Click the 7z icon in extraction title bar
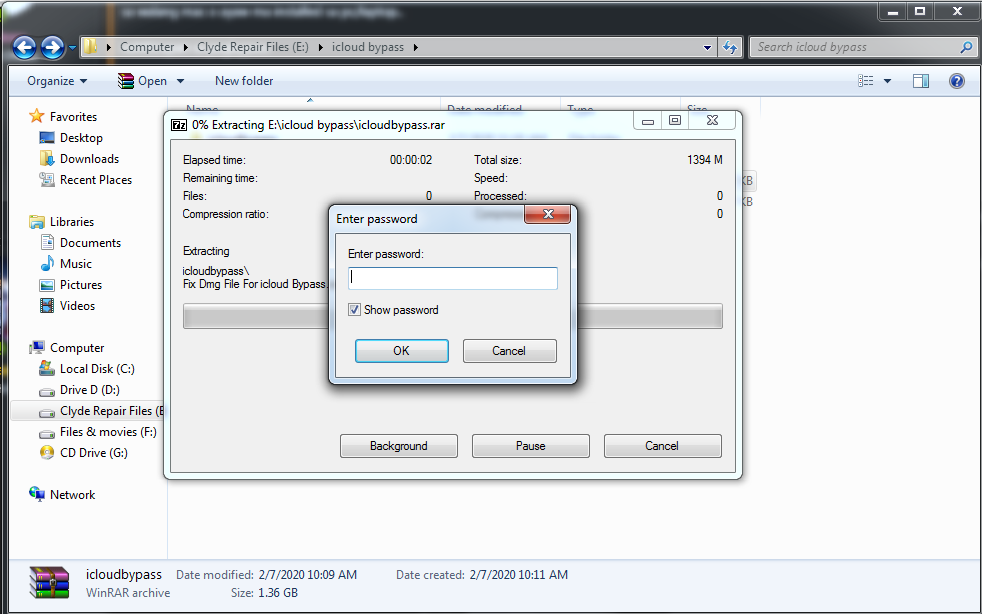Image resolution: width=982 pixels, height=614 pixels. click(179, 125)
